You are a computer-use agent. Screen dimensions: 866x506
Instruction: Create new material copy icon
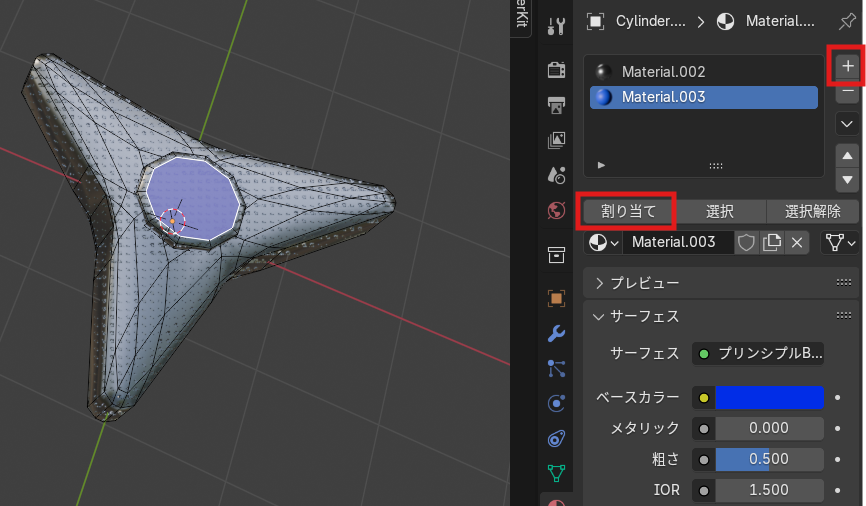772,243
